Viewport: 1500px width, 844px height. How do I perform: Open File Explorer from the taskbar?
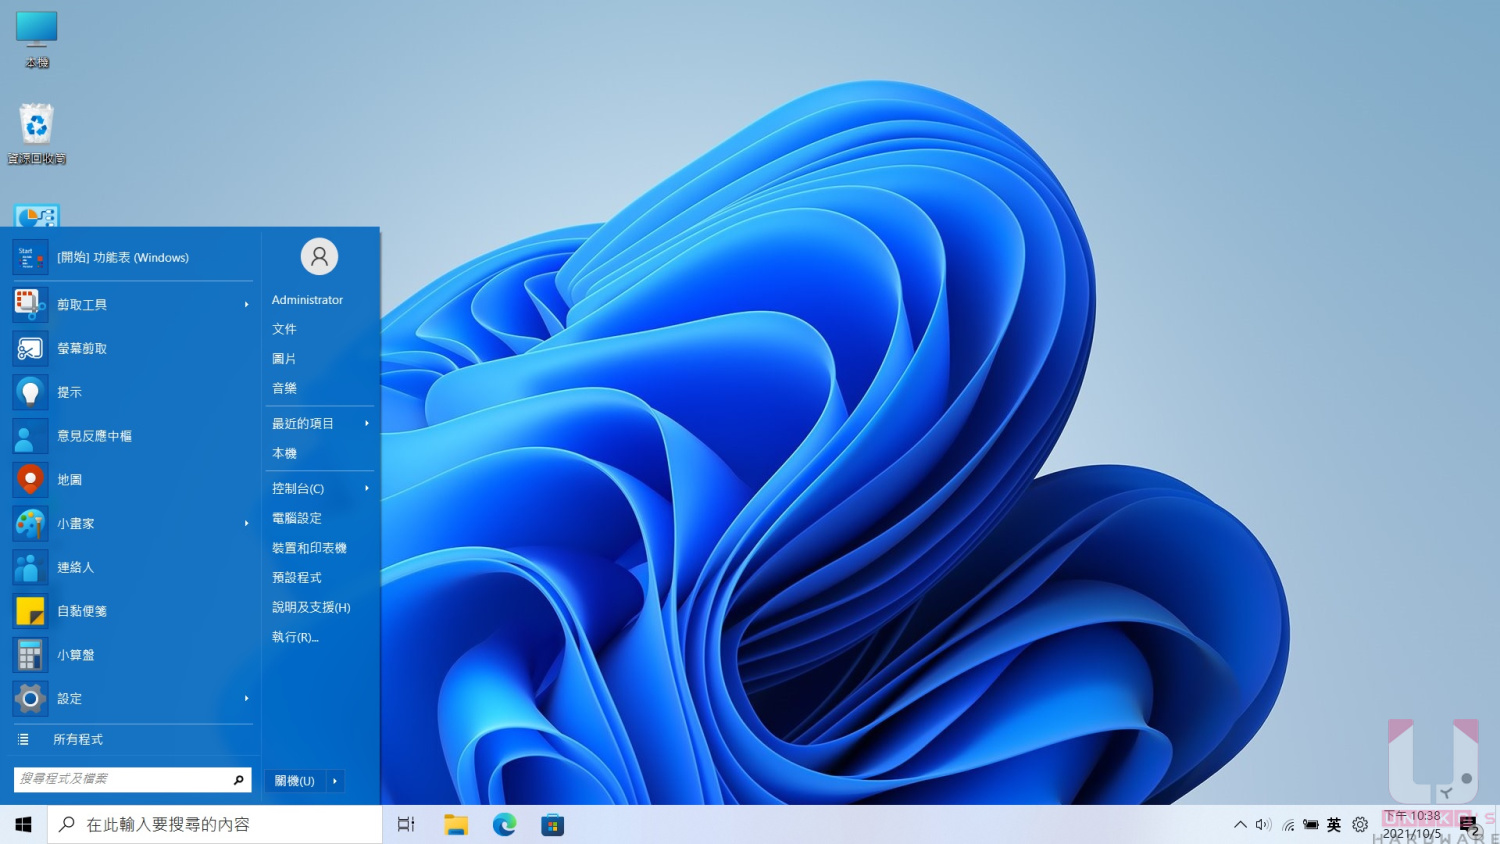[x=456, y=825]
